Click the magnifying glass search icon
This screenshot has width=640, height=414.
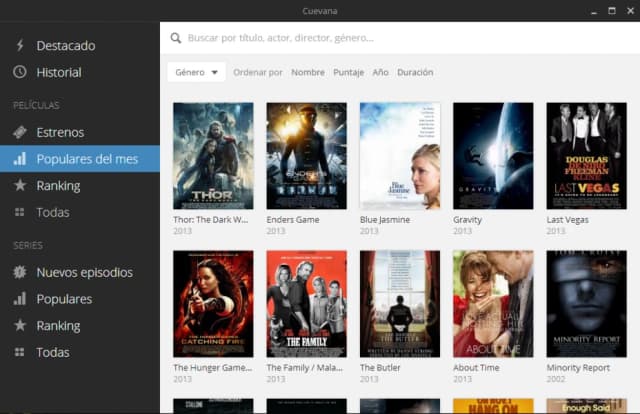[x=176, y=38]
